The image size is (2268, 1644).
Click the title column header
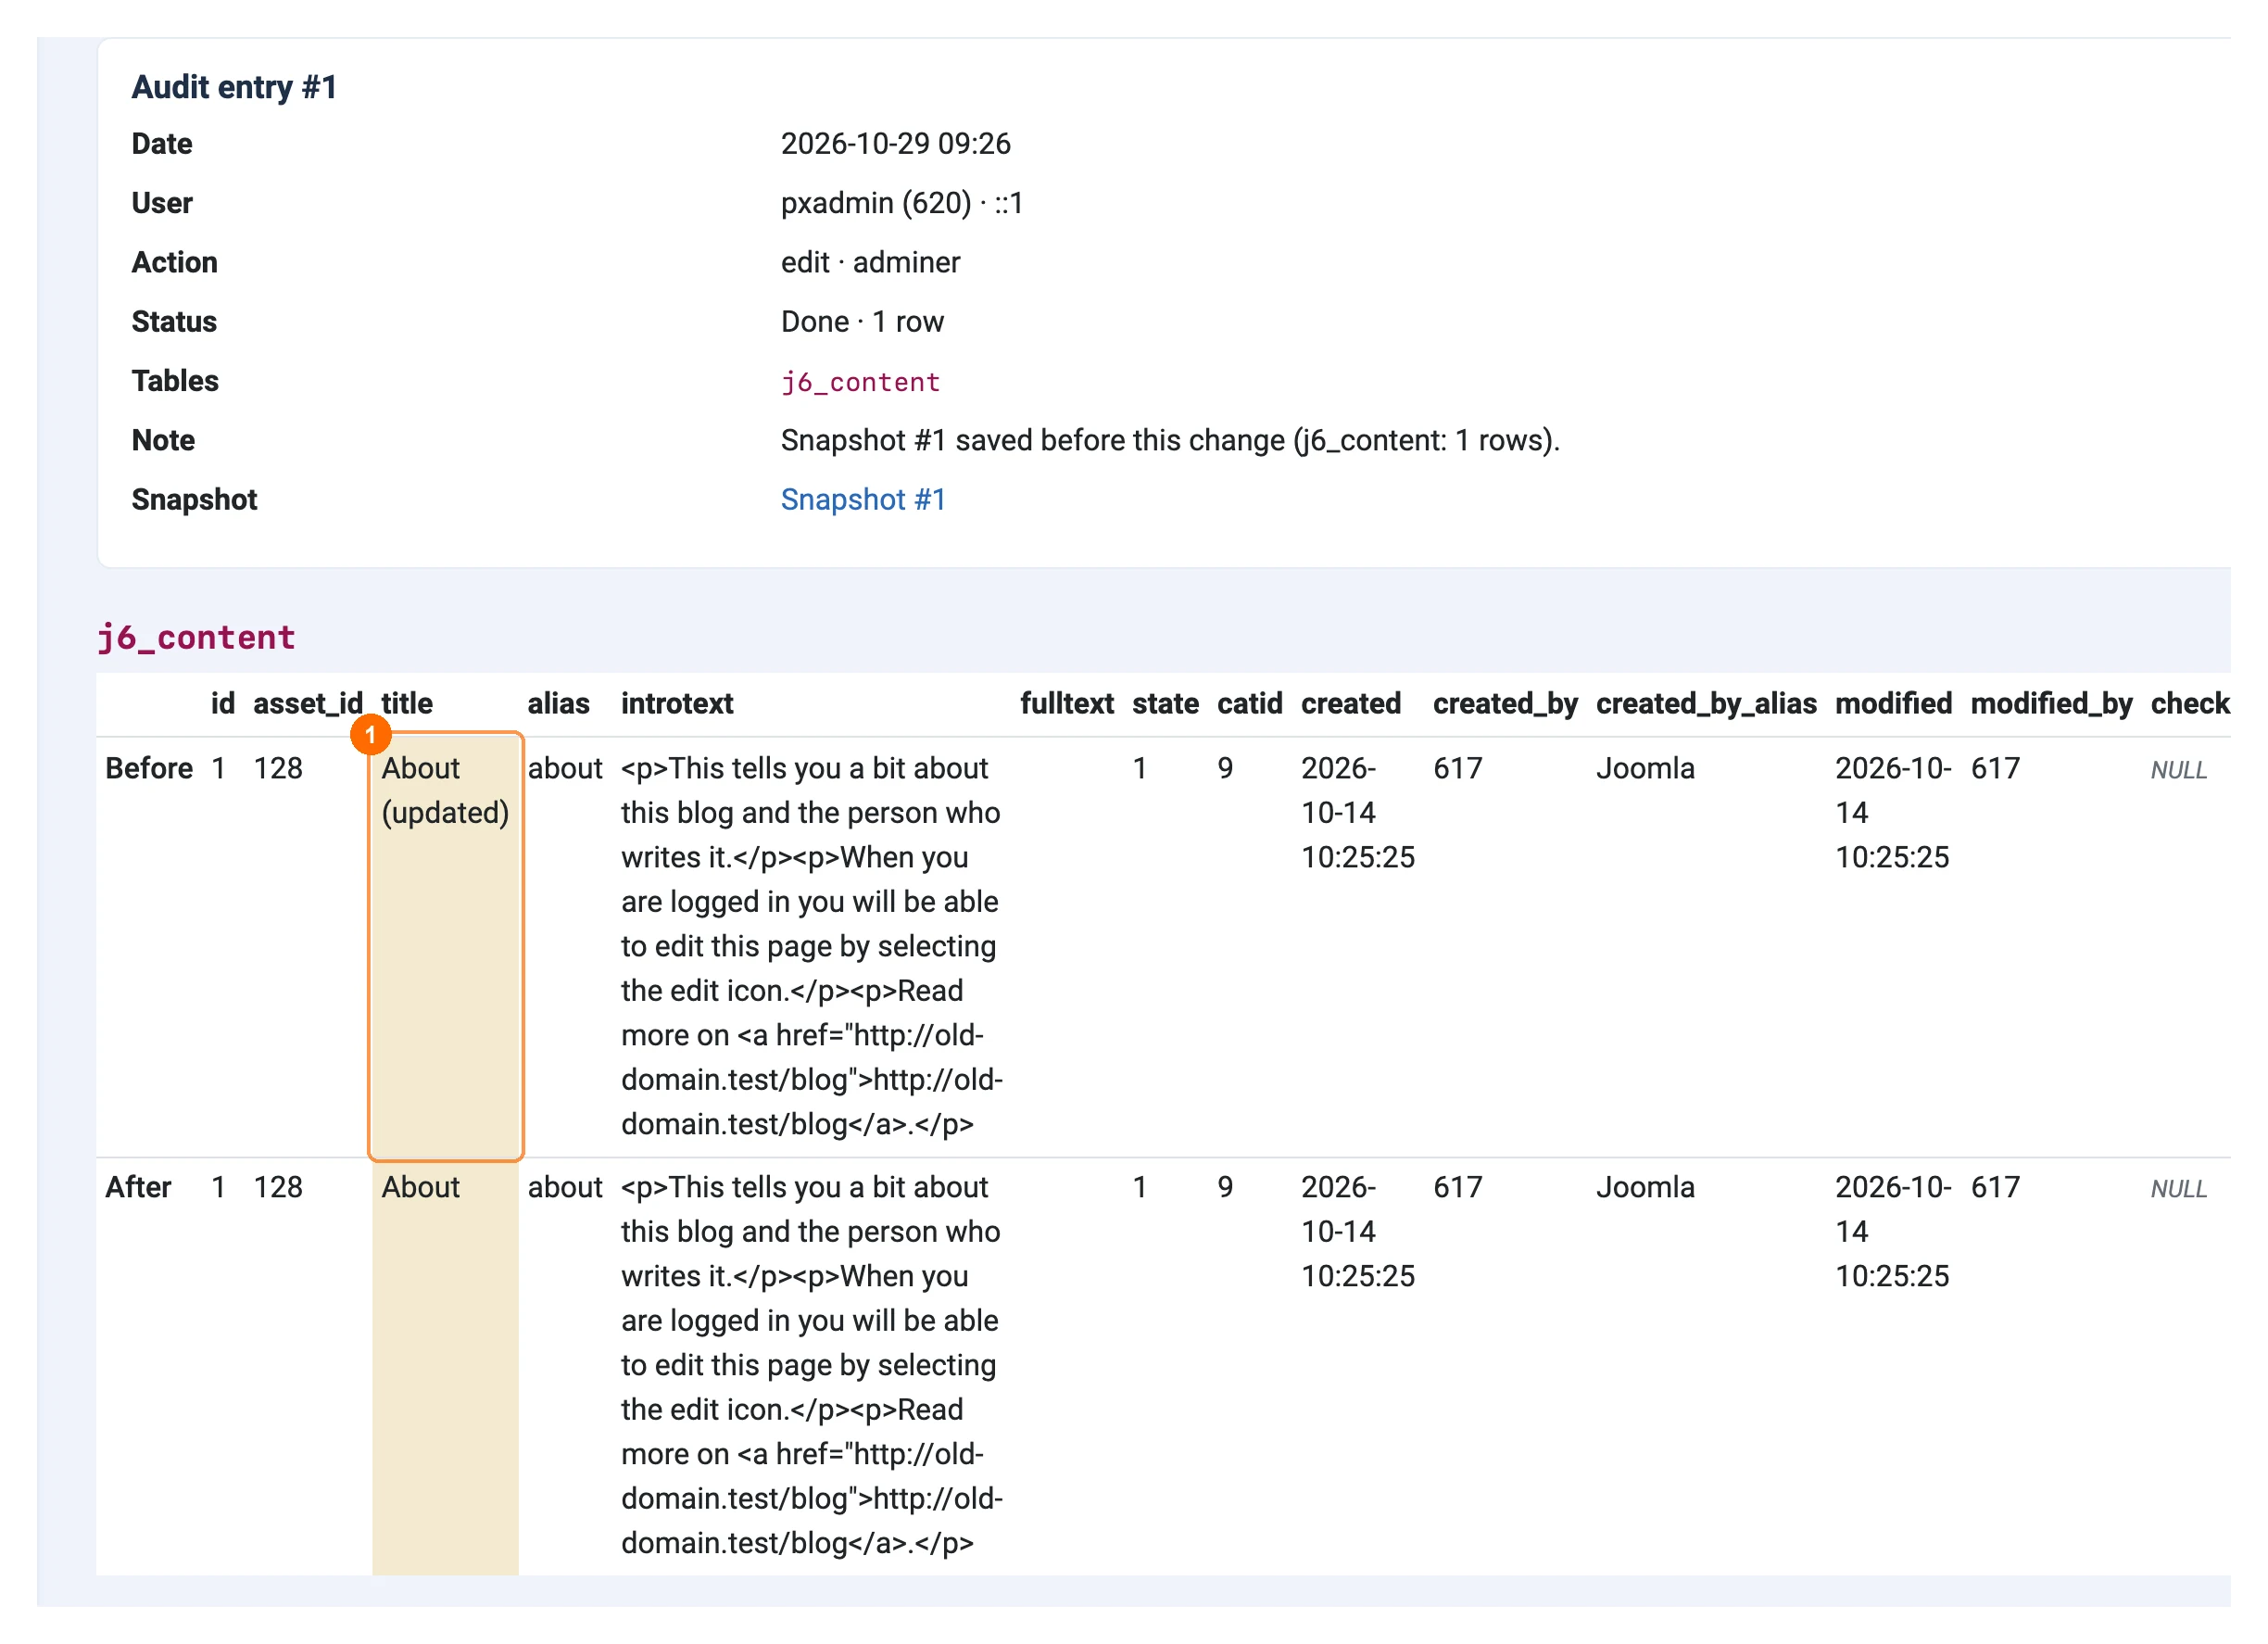(x=407, y=703)
